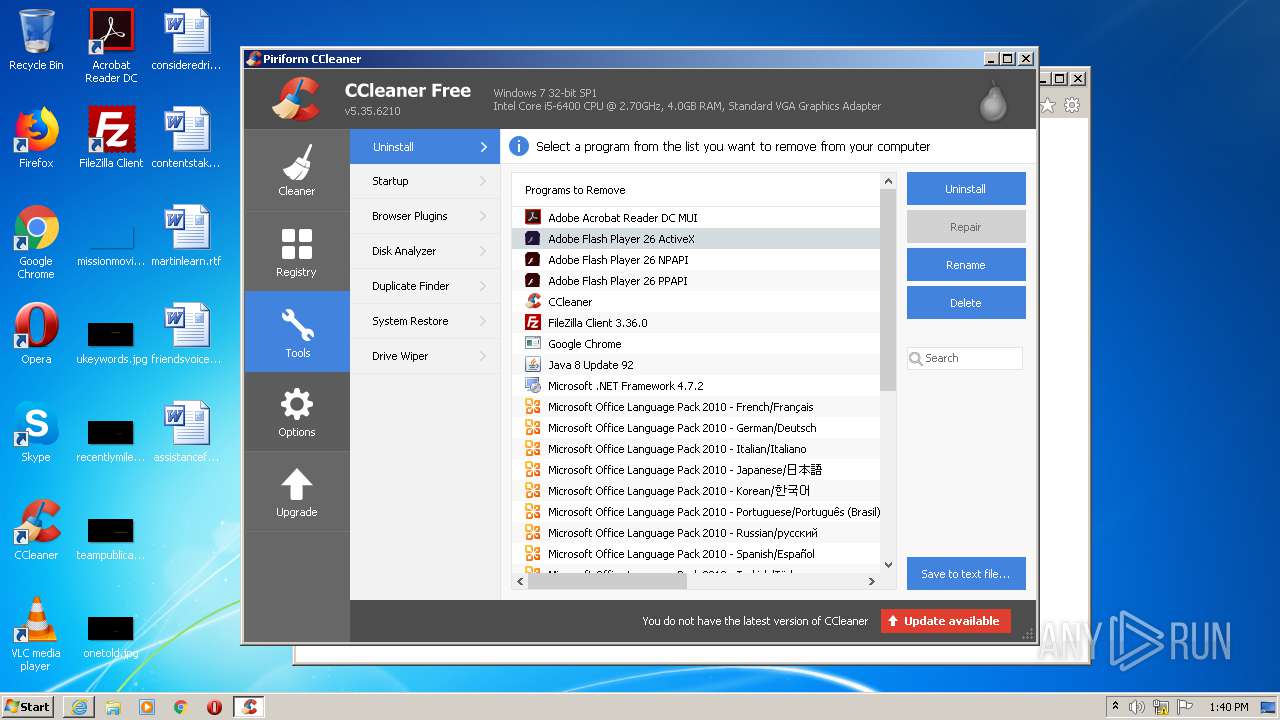Open VLC media player desktop shortcut
Viewport: 1280px width, 720px height.
click(x=36, y=634)
